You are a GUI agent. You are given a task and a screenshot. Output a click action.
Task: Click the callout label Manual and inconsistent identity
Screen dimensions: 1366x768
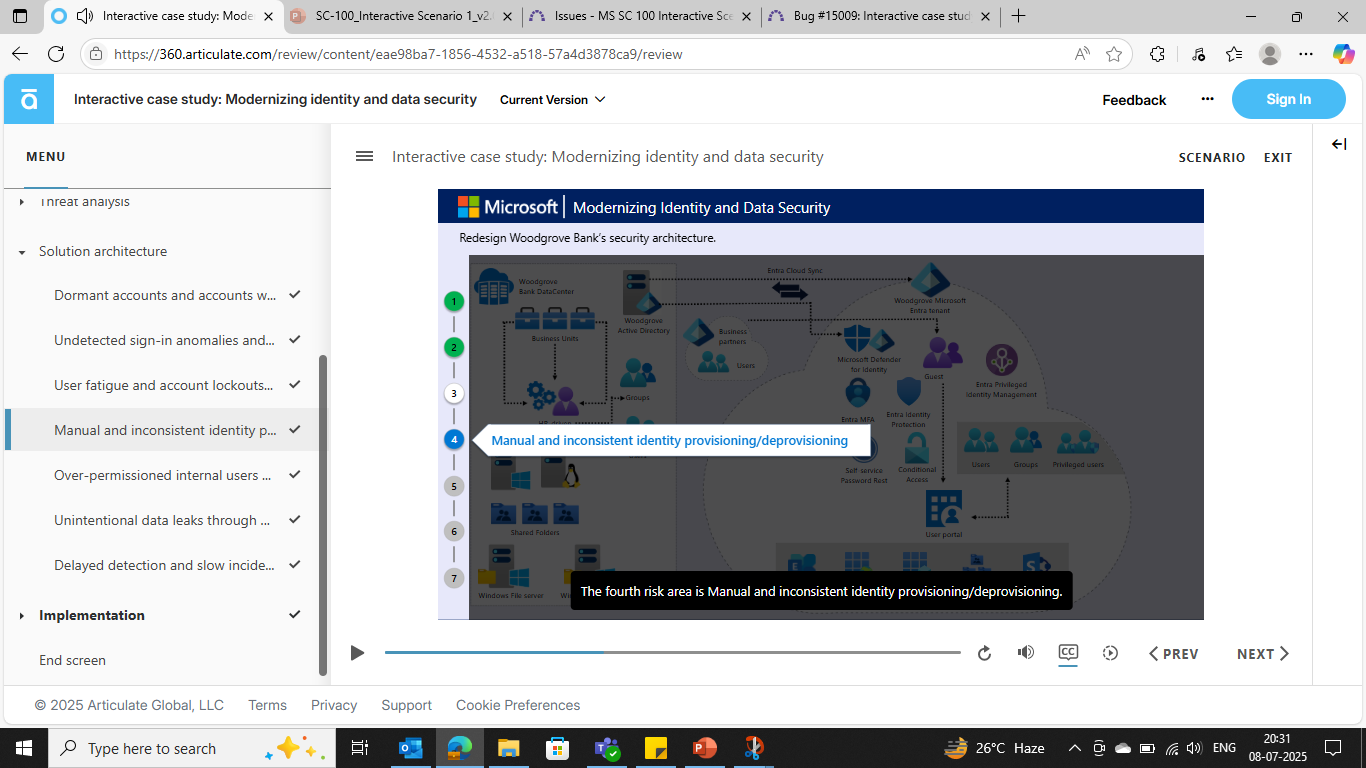(669, 440)
